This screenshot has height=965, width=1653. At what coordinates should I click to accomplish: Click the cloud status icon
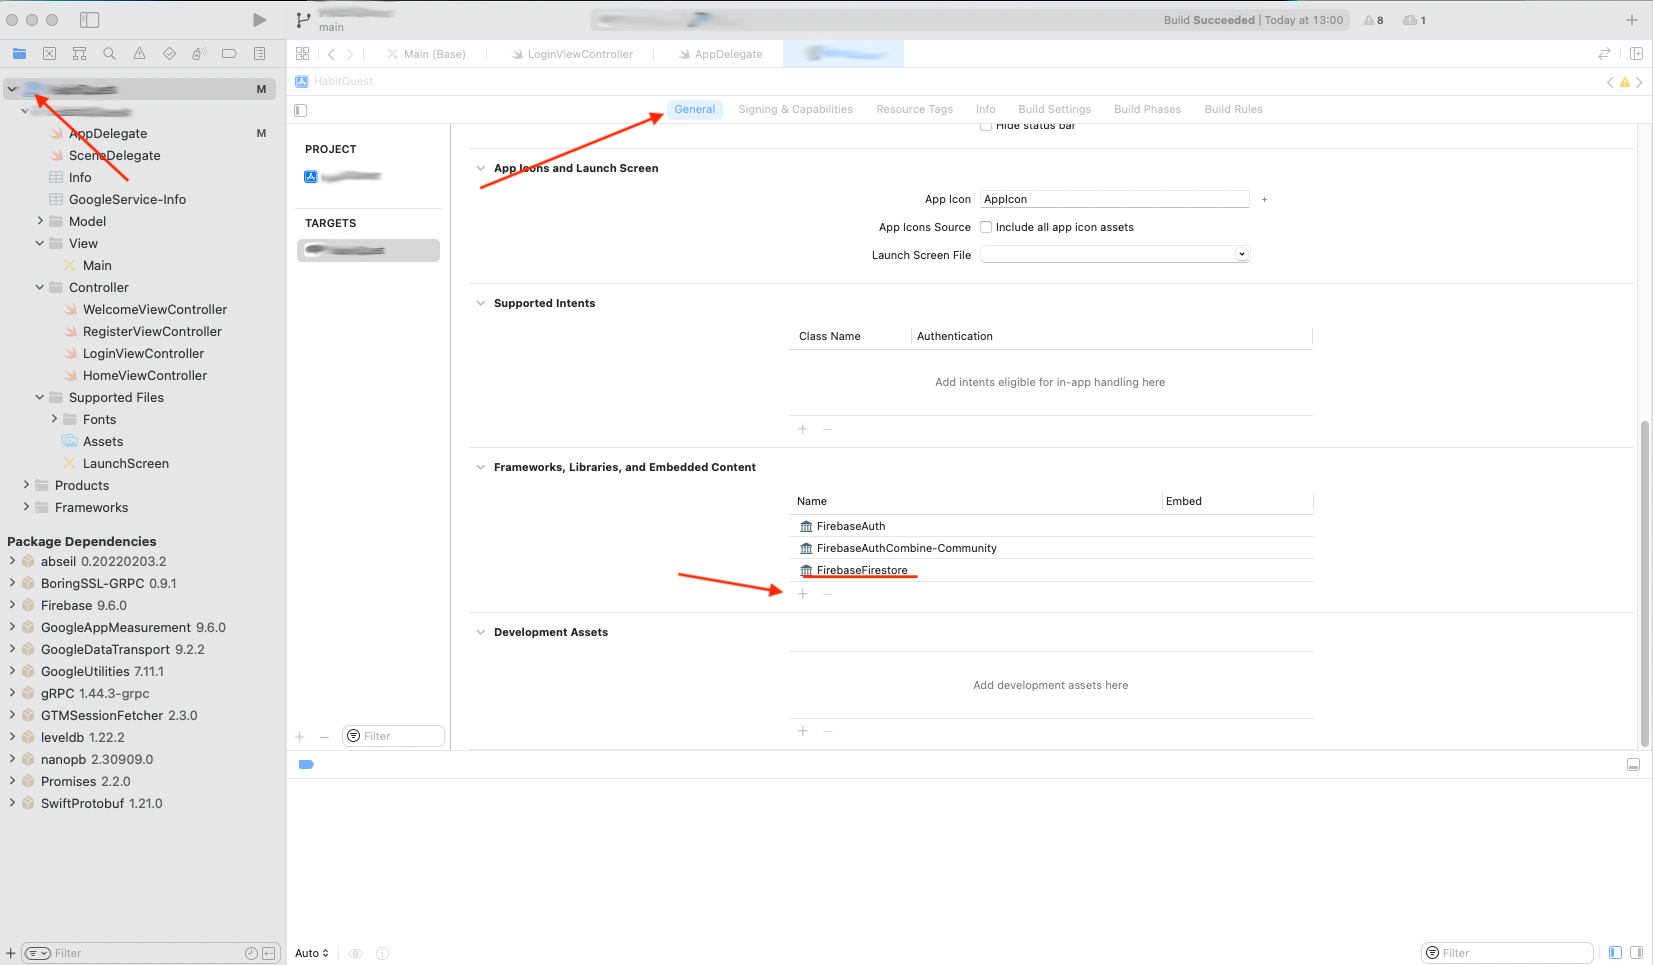click(x=1414, y=20)
